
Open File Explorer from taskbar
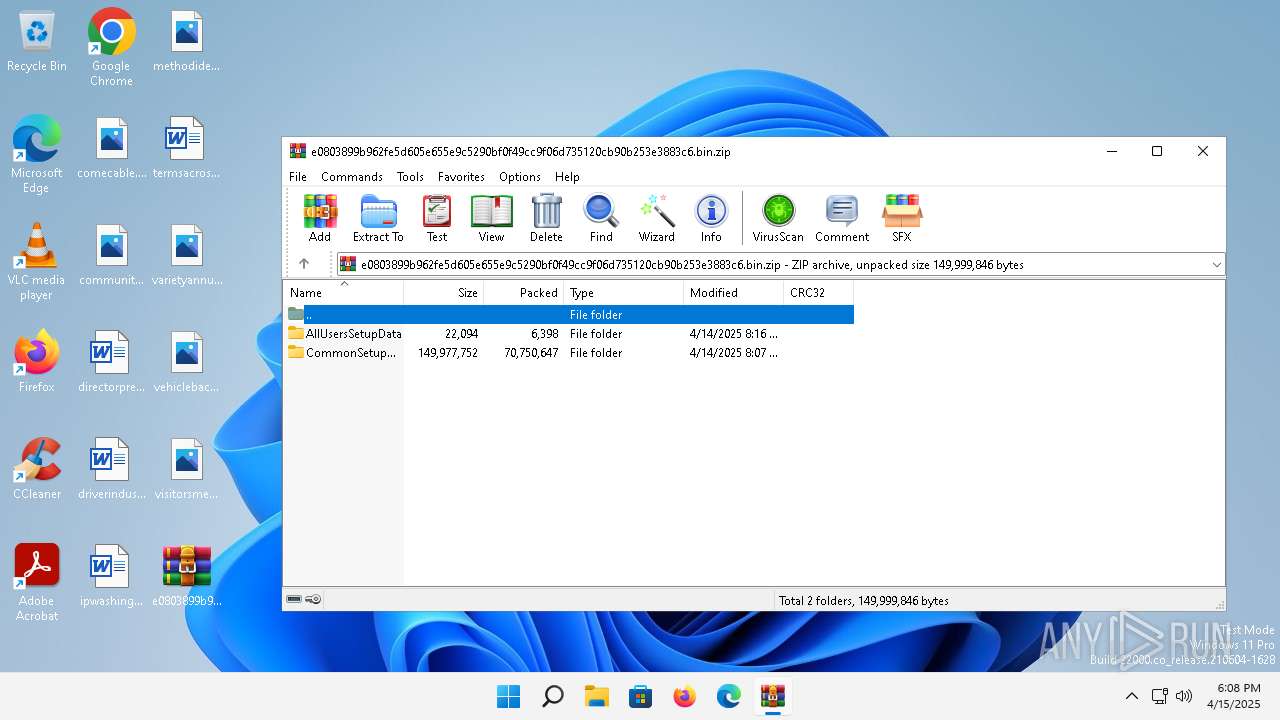pyautogui.click(x=597, y=696)
